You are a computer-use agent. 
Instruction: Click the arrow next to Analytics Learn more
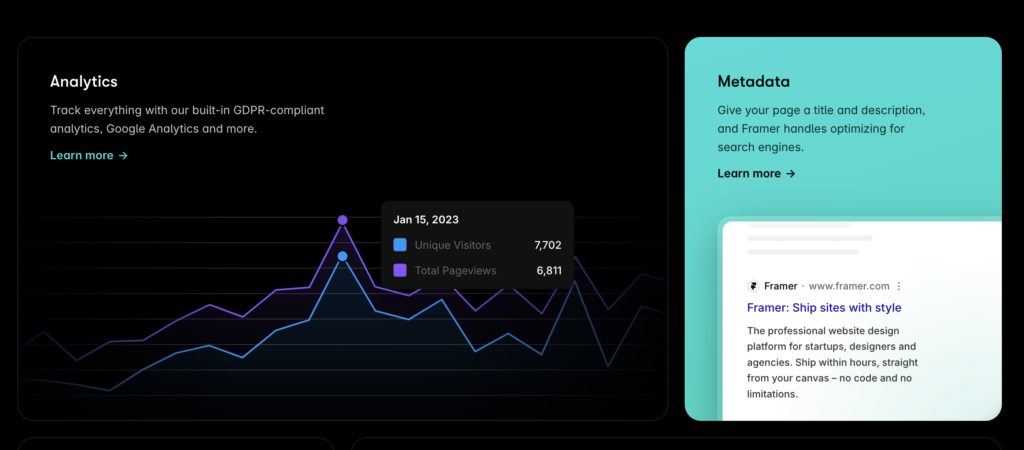pyautogui.click(x=123, y=155)
